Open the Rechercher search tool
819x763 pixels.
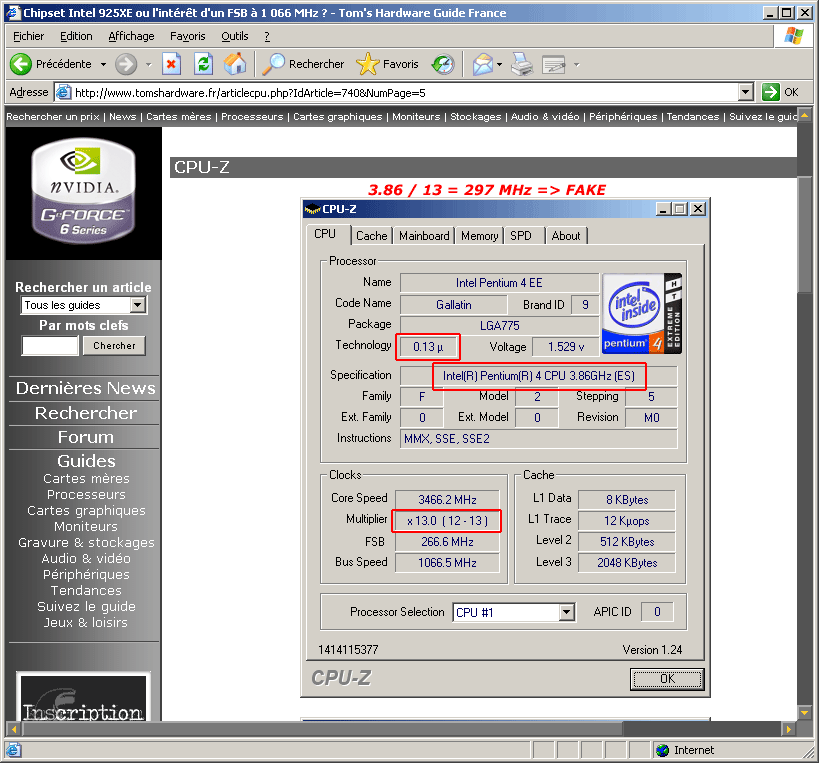pos(303,64)
